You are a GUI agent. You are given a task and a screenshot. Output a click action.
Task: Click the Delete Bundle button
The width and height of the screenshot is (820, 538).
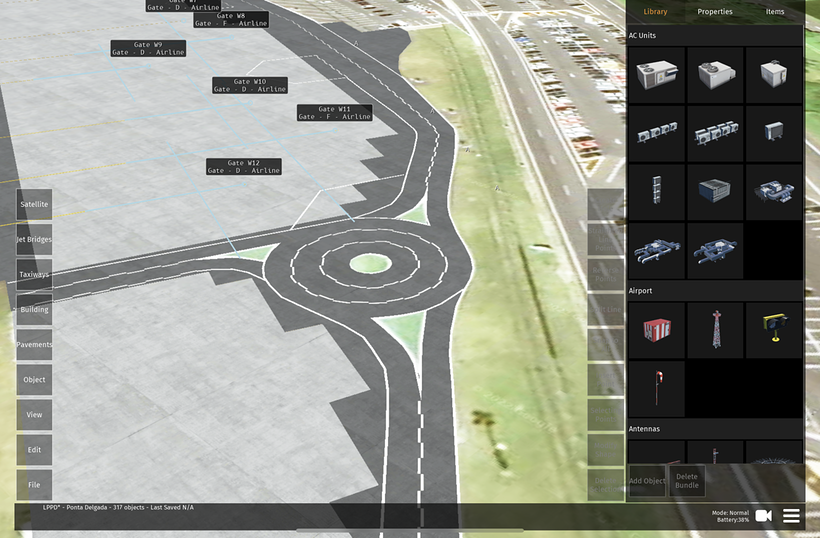click(x=687, y=481)
